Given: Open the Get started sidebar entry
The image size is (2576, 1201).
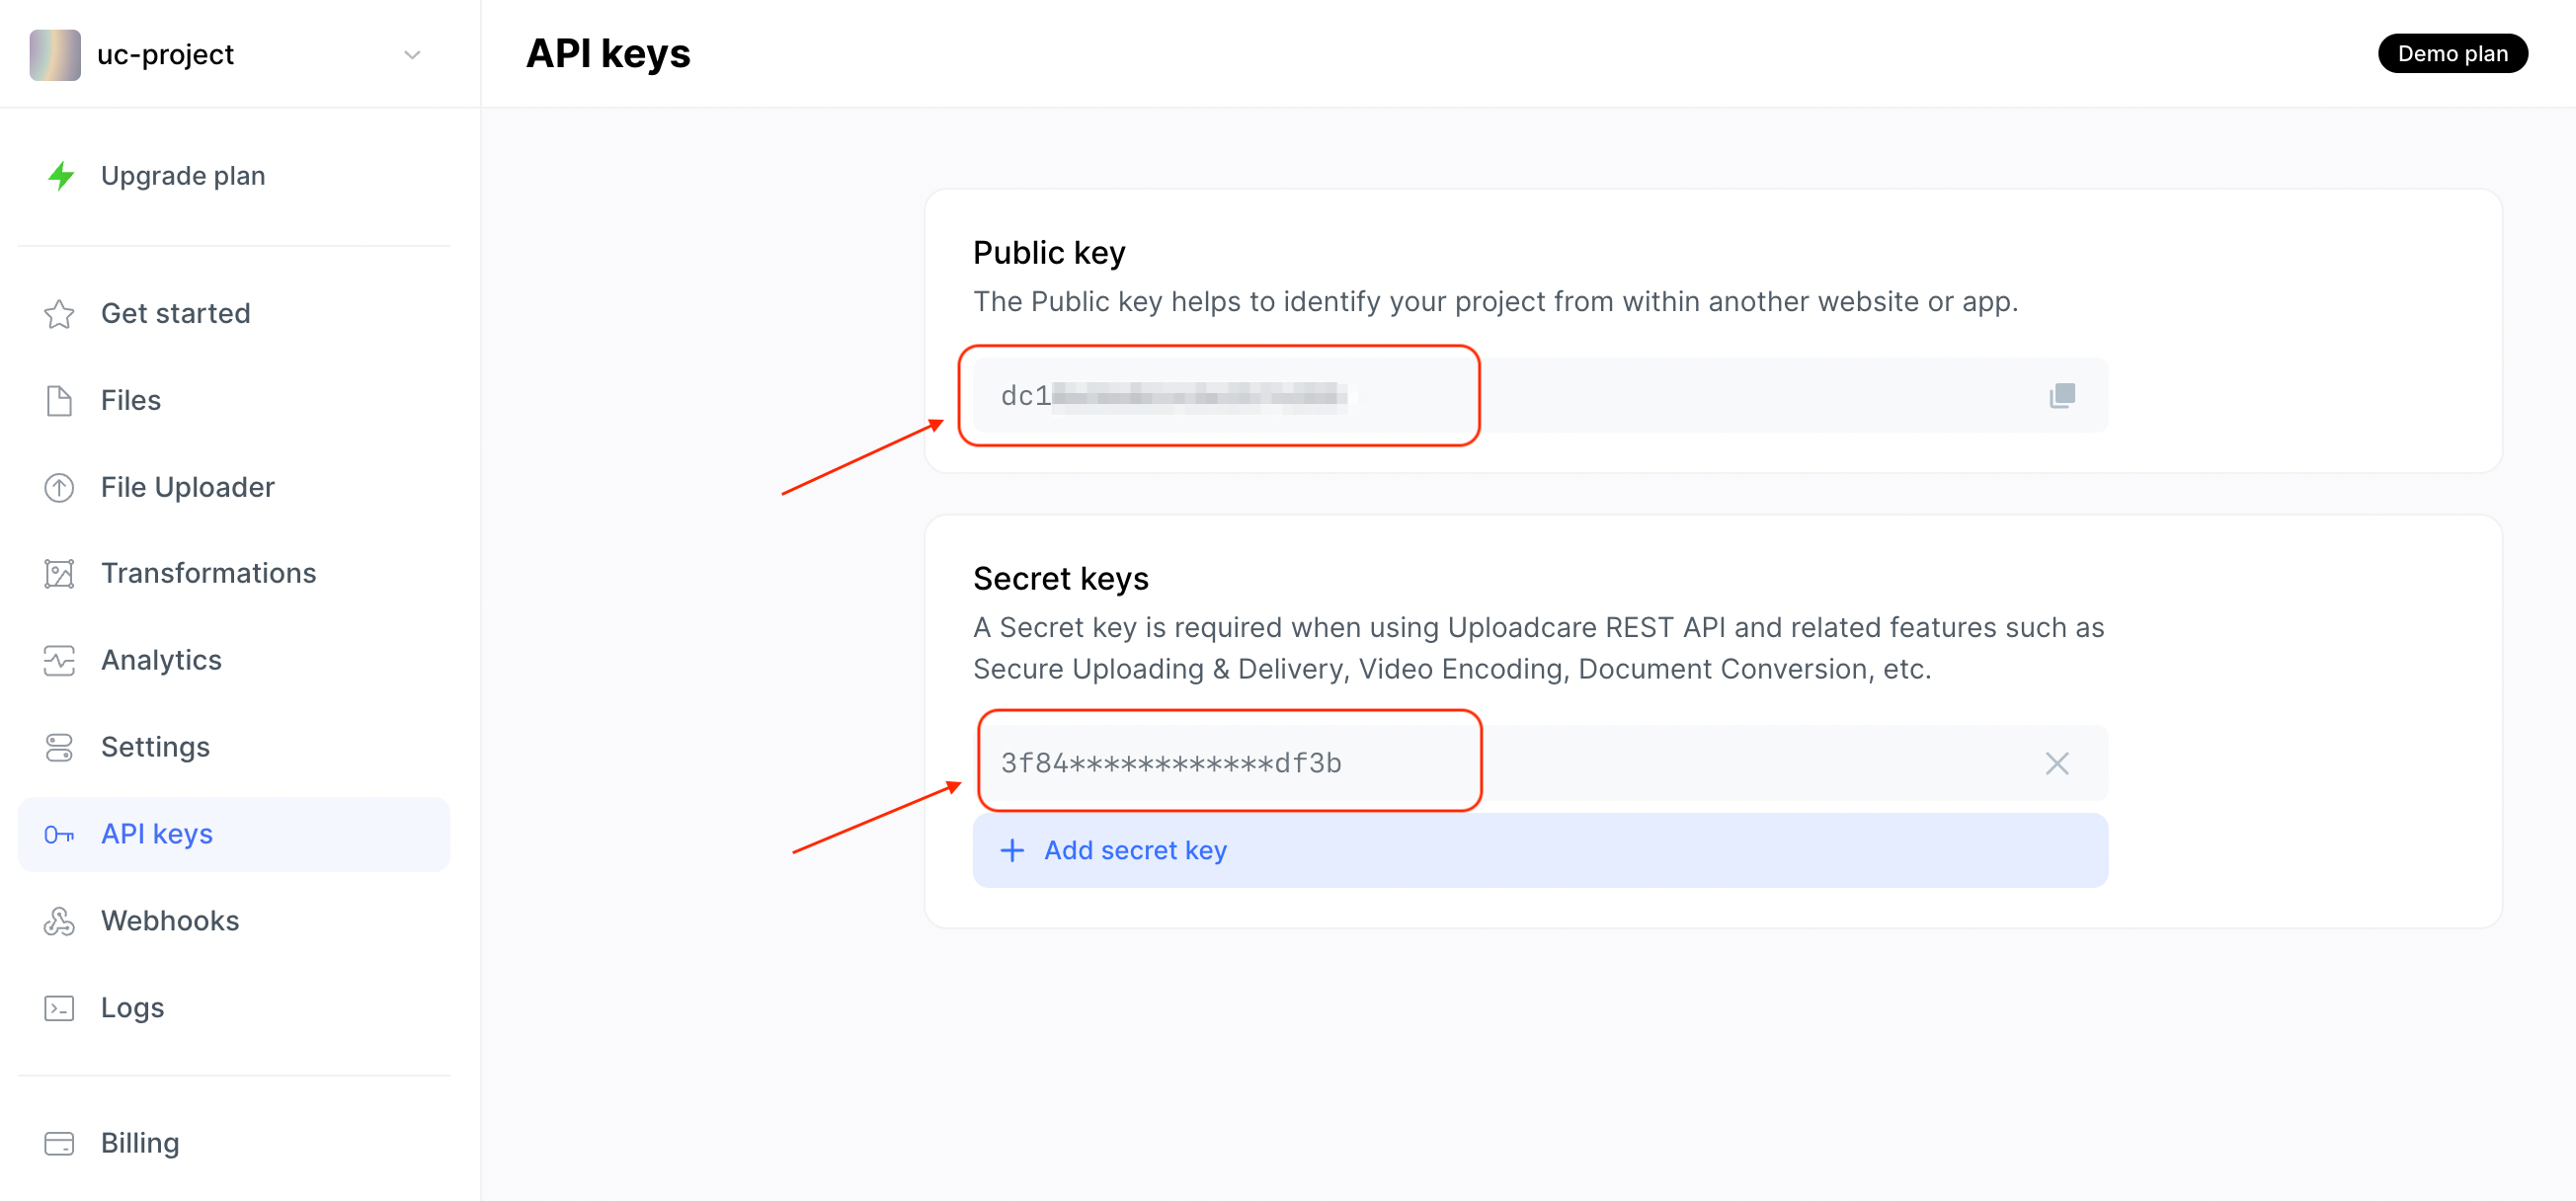Looking at the screenshot, I should point(175,313).
